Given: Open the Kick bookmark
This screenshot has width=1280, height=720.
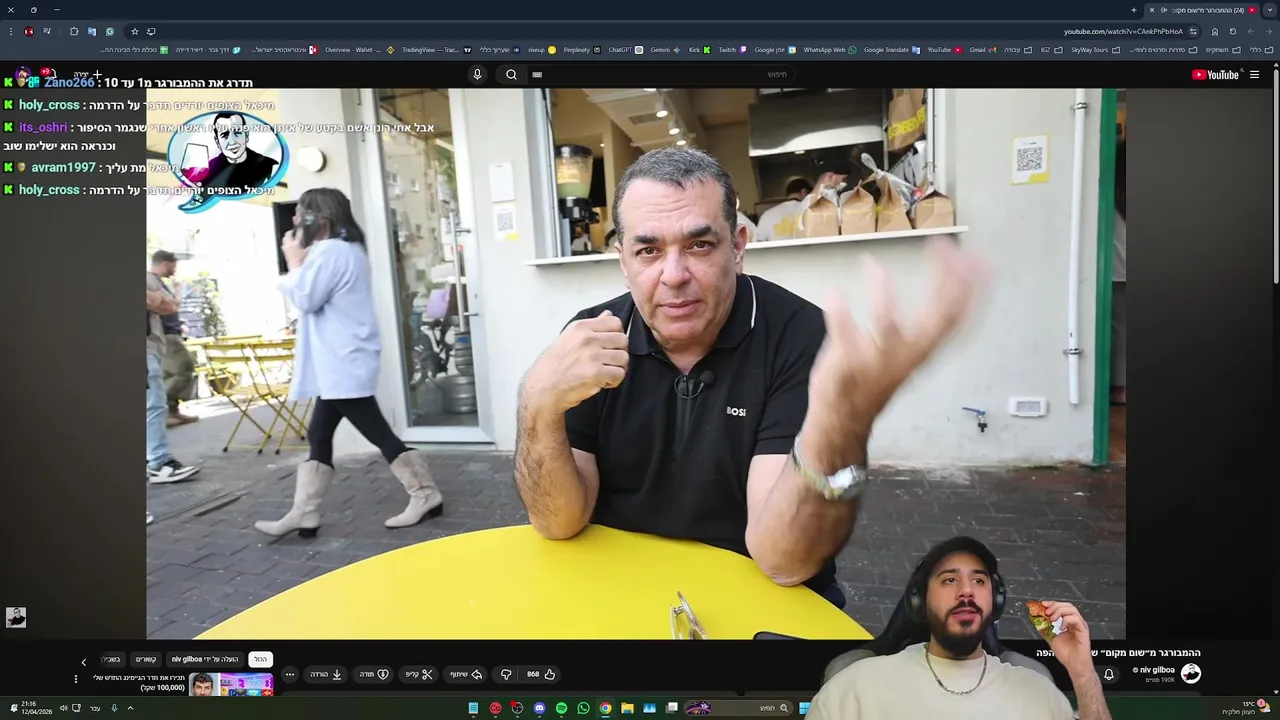Looking at the screenshot, I should pos(699,50).
